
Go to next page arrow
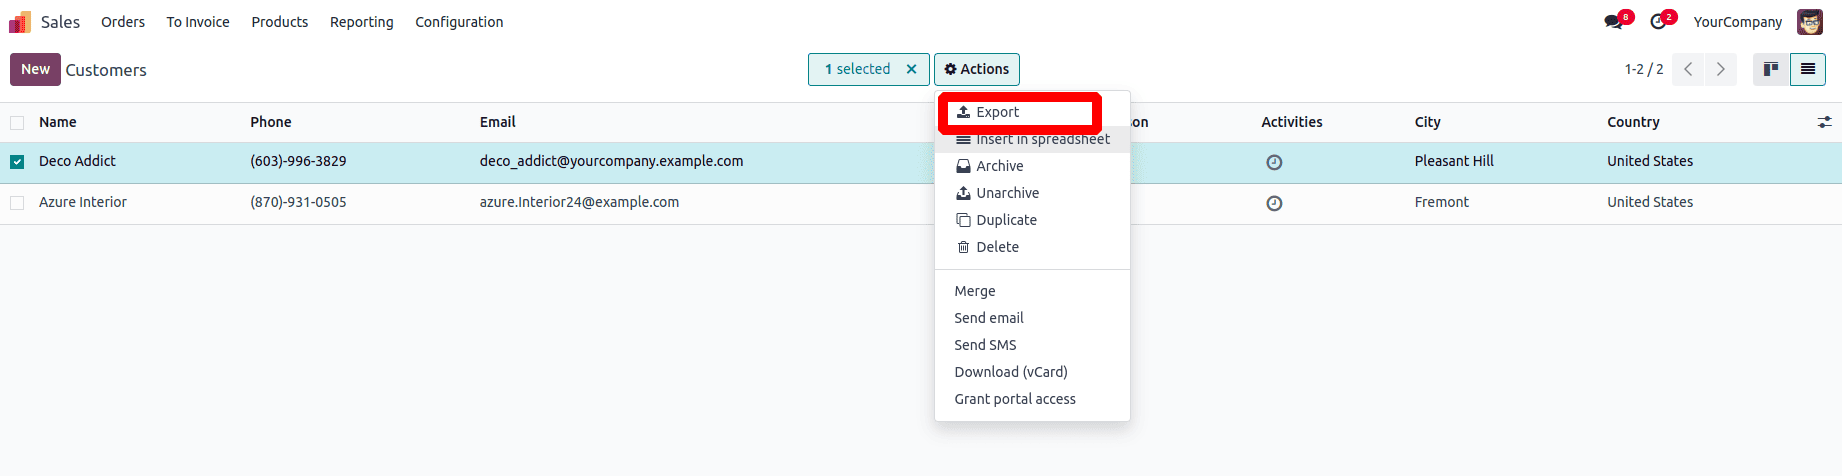pyautogui.click(x=1720, y=69)
